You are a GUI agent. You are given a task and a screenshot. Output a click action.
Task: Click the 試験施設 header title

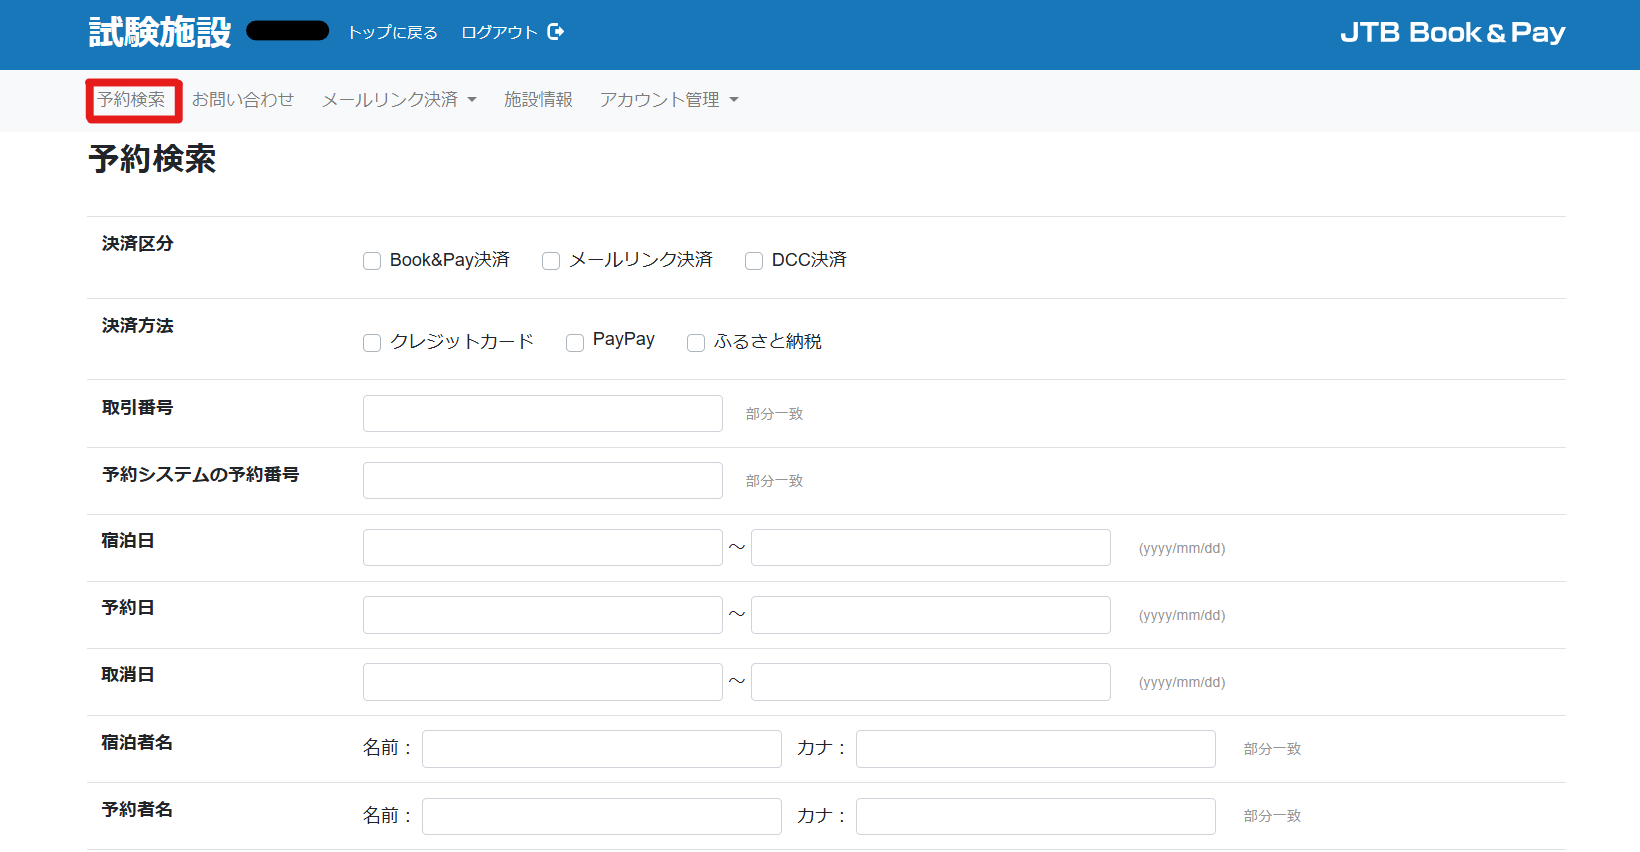coord(160,32)
